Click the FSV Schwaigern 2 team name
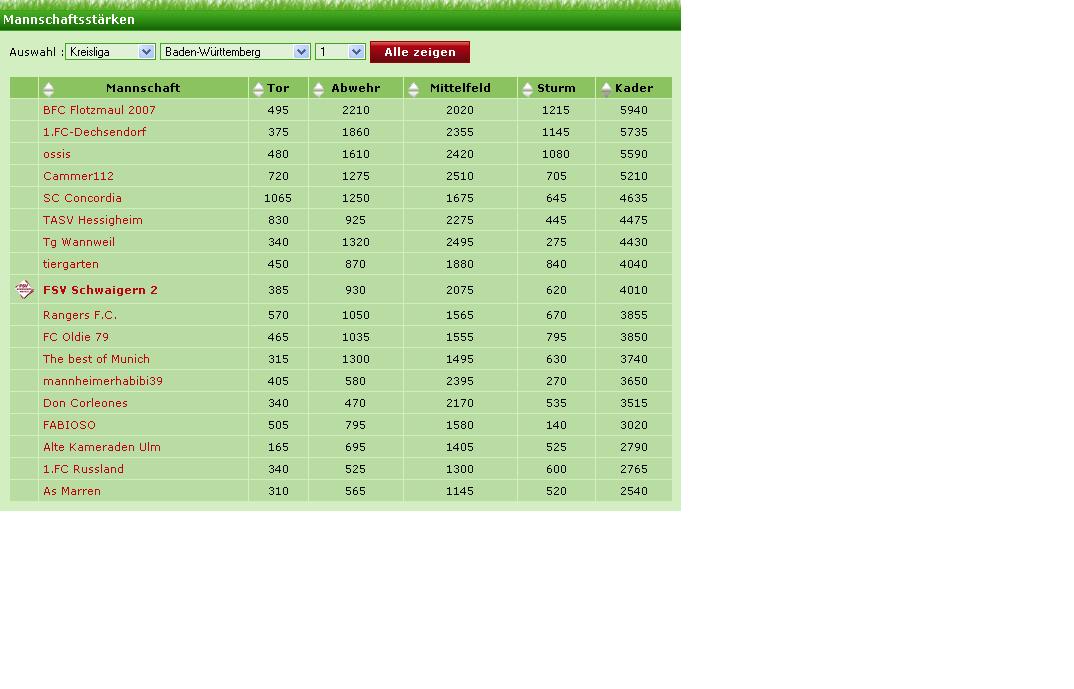Screen dimensions: 1074x689 (100, 290)
